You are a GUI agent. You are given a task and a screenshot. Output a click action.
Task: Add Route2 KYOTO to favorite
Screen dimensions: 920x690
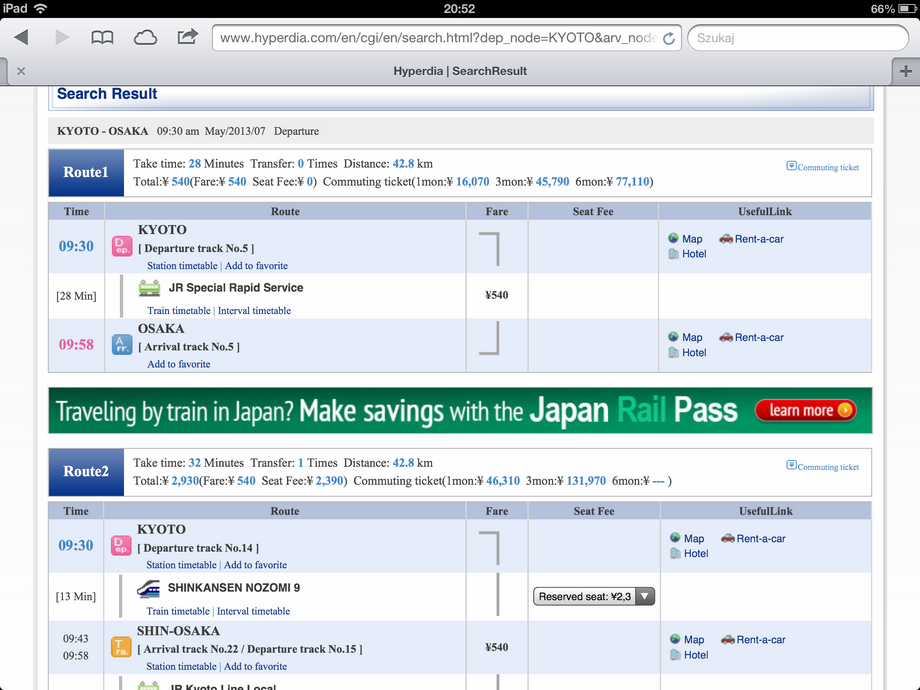[x=255, y=564]
